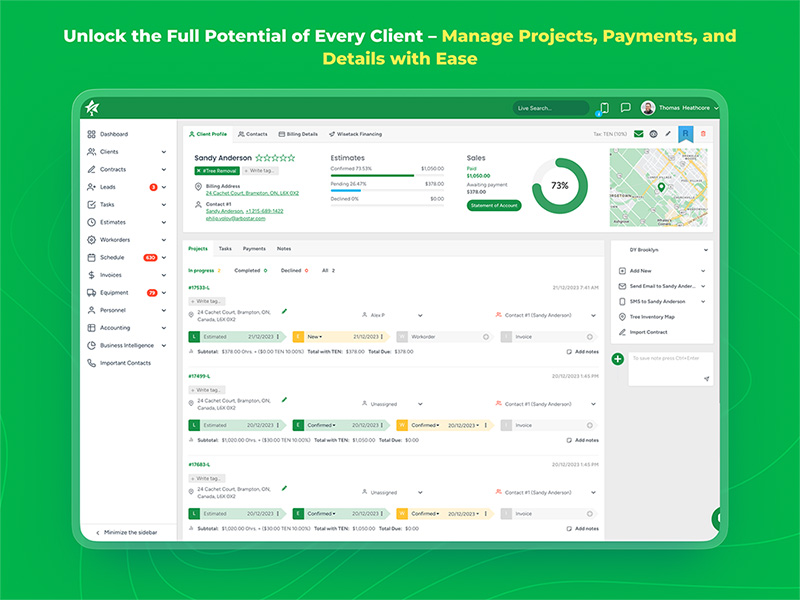The image size is (800, 600).
Task: Click the green L stage badge of #17533-L
Action: coord(194,337)
